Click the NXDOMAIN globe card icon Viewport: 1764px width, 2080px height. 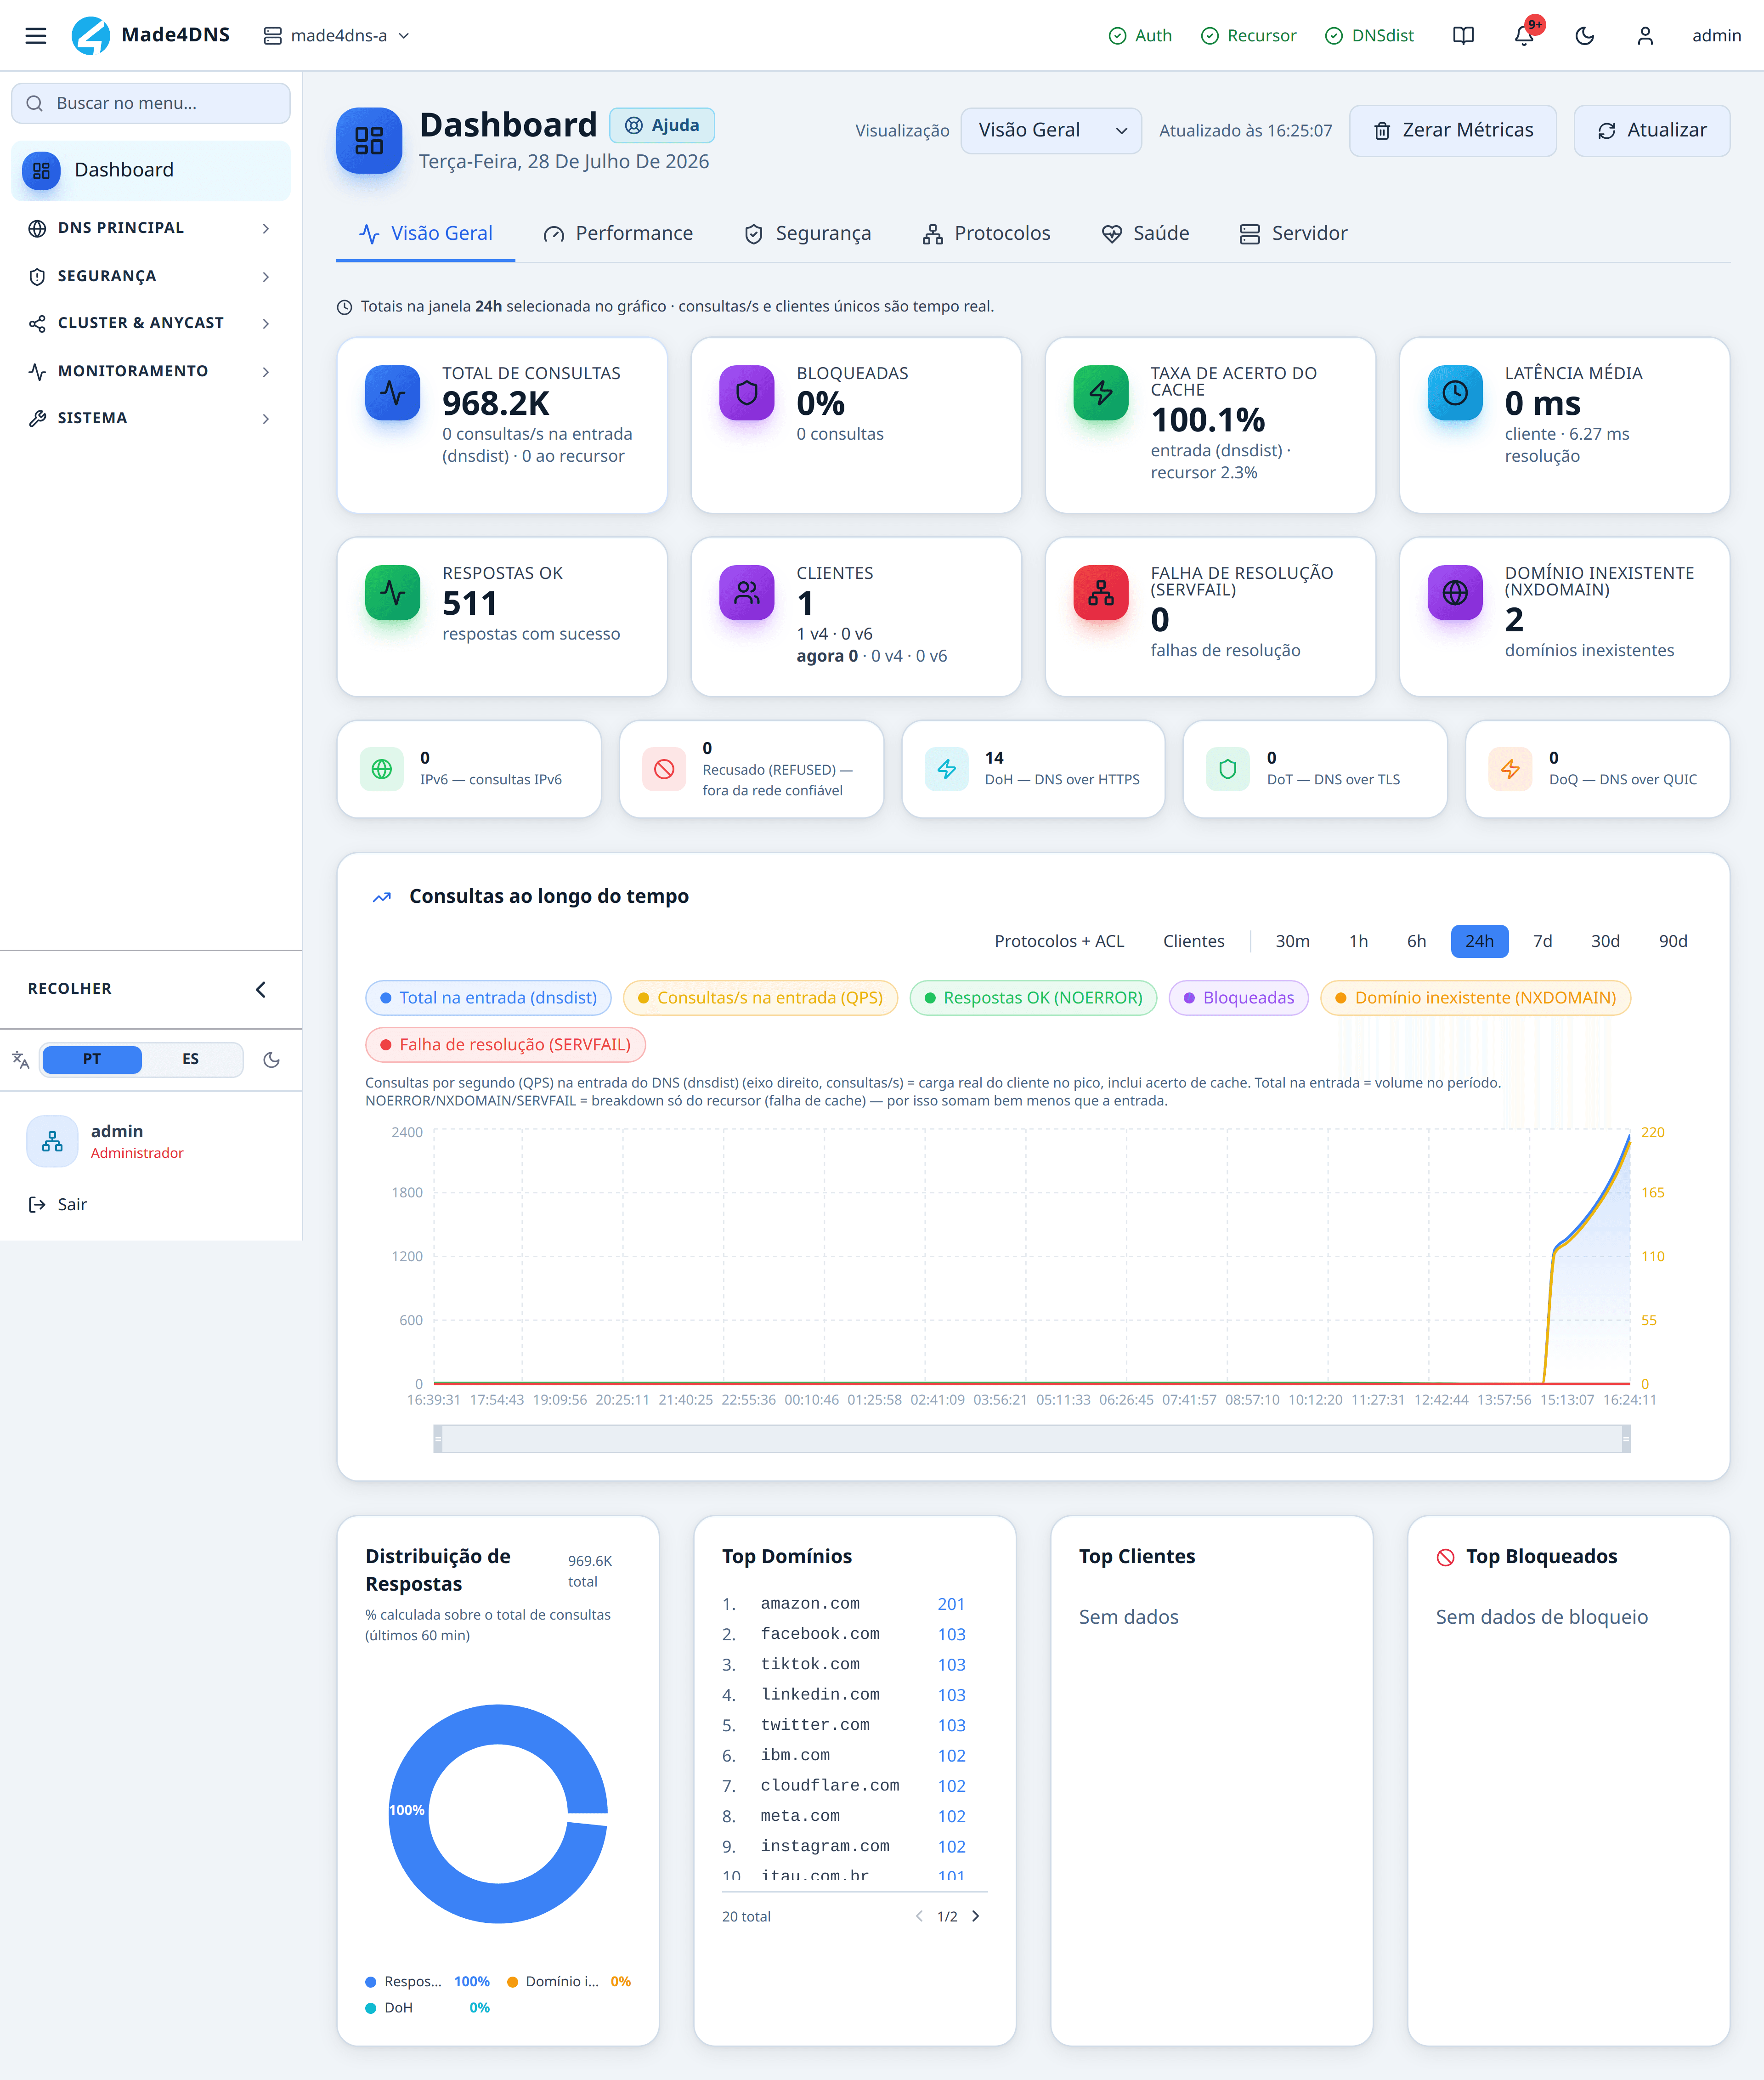[1455, 593]
